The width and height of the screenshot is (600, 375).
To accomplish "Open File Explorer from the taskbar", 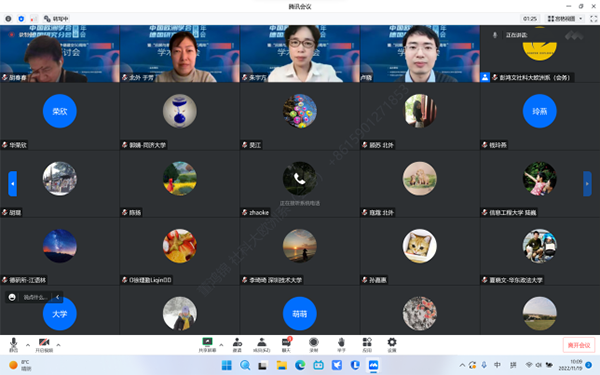I will click(x=282, y=365).
